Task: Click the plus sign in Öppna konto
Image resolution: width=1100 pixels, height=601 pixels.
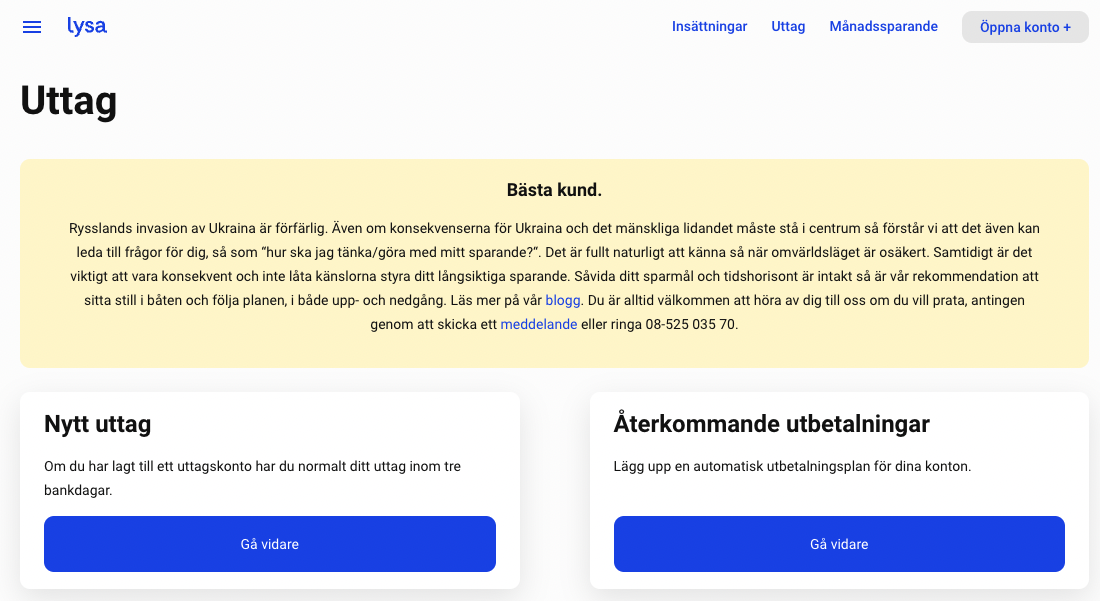Action: tap(1067, 27)
